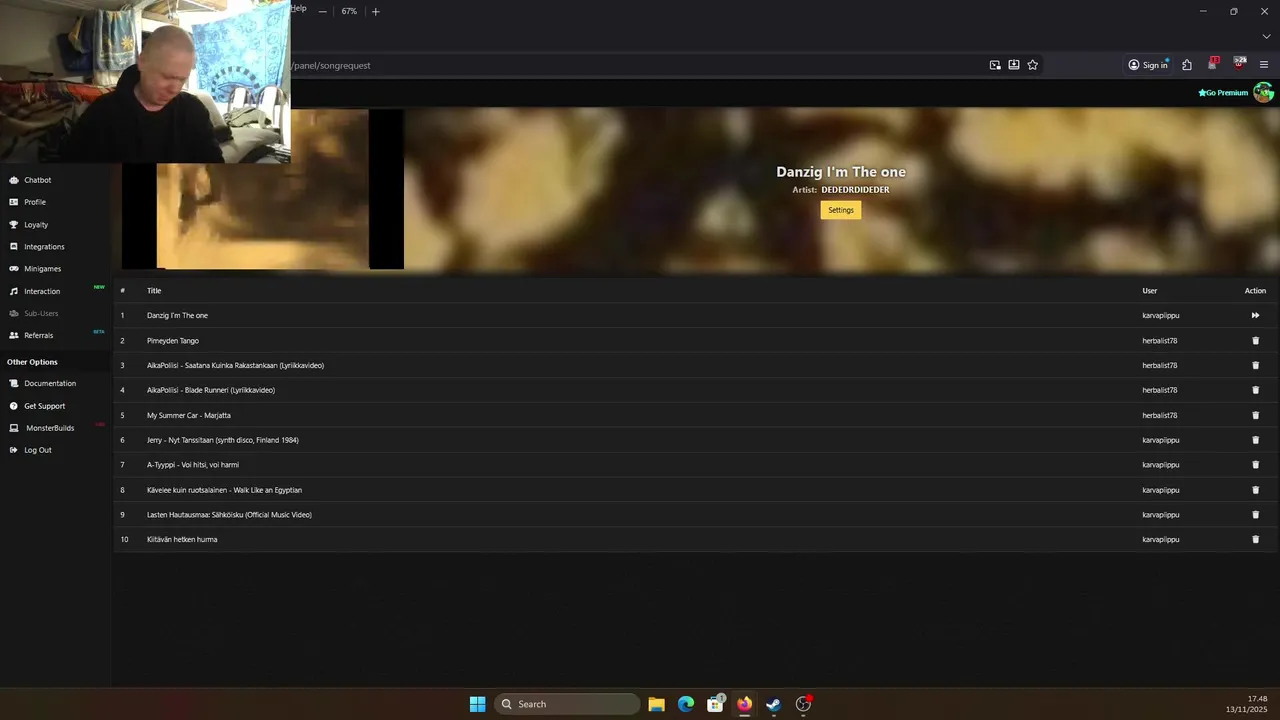Delete A-Tyyppi - Voi hitsi, voi harmi

pos(1256,465)
